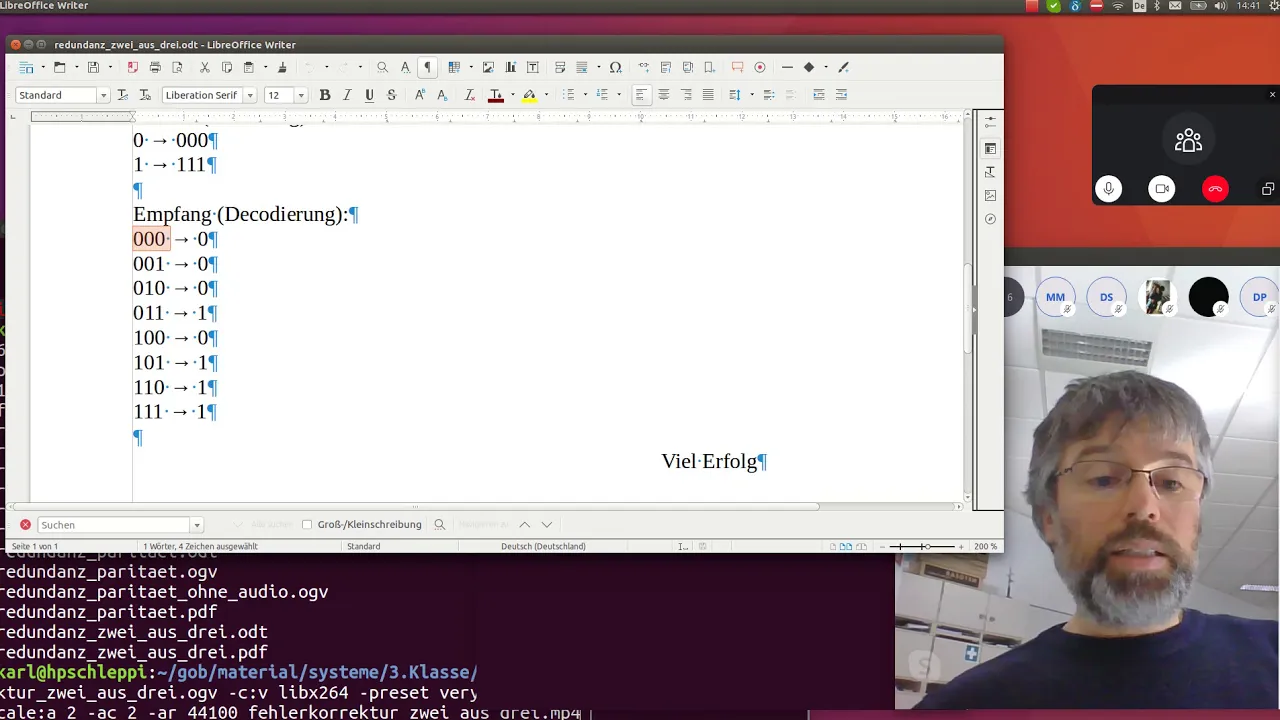Click the Insert Text Box icon
The height and width of the screenshot is (720, 1280).
[532, 67]
